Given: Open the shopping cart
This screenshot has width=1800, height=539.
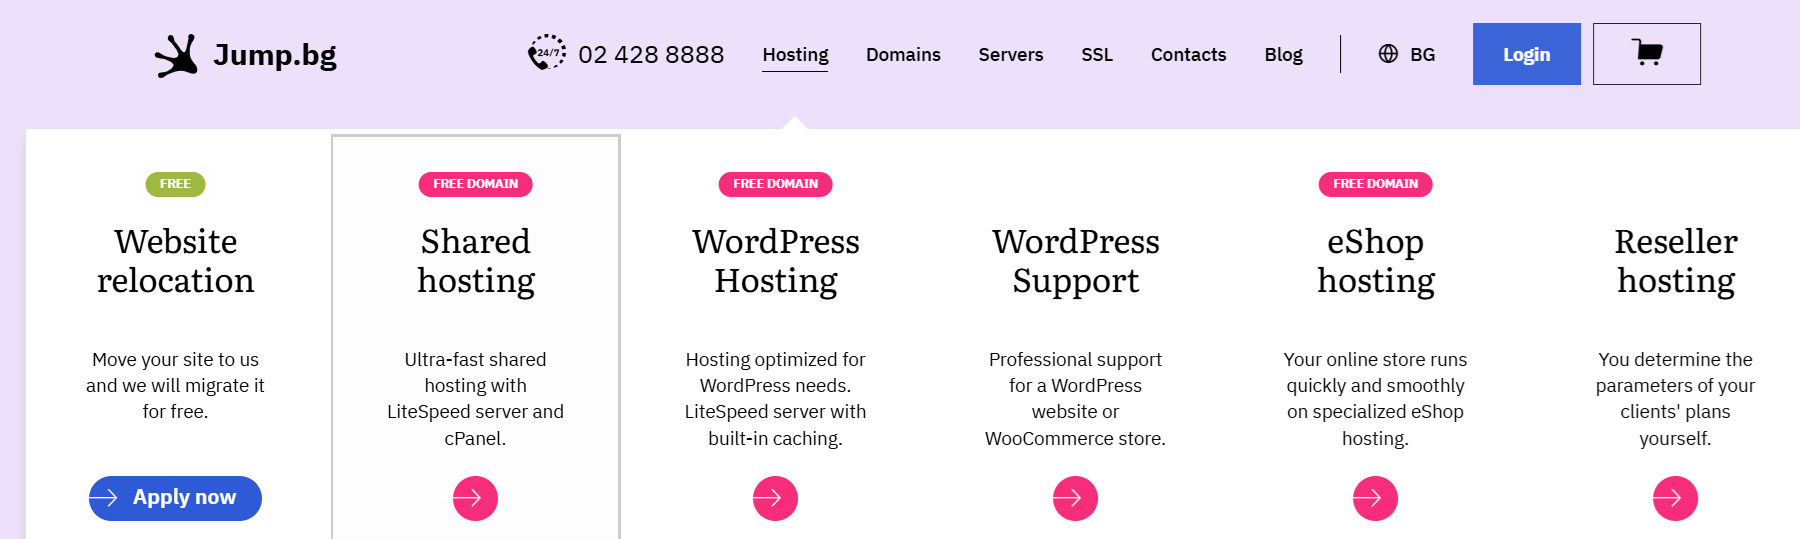Looking at the screenshot, I should (x=1646, y=54).
